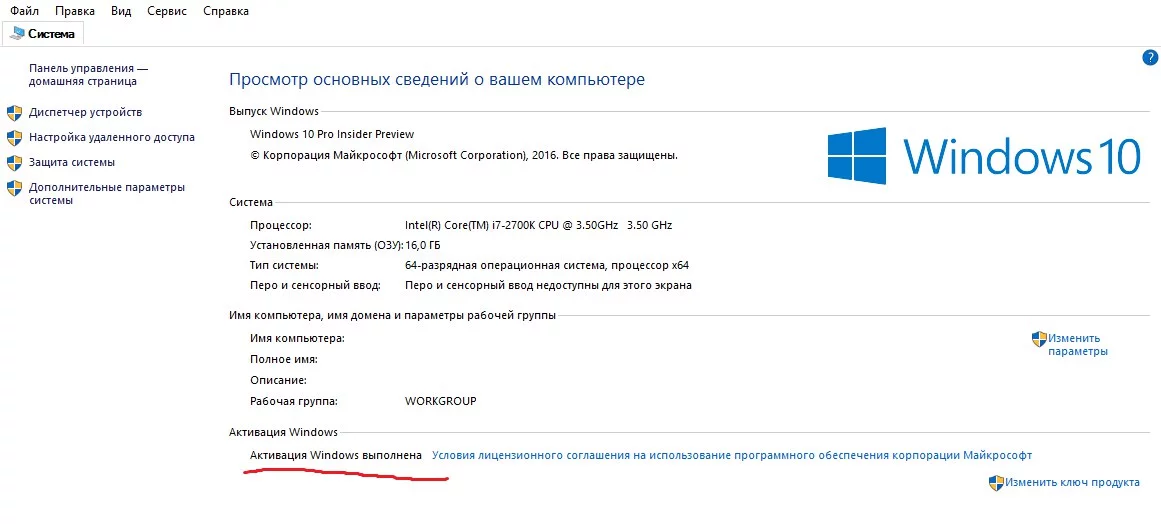
Task: Click shield icon beside Изменить ключ продукта
Action: pos(996,483)
